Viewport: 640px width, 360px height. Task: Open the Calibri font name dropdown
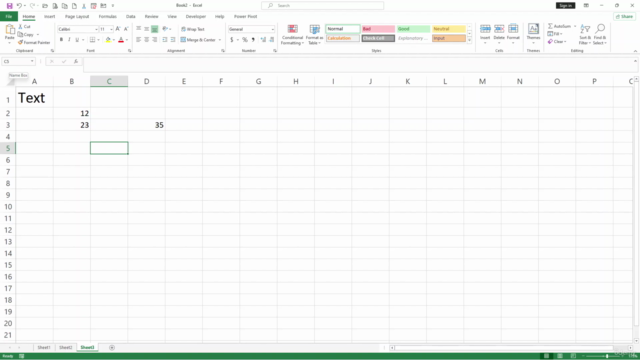click(x=96, y=29)
